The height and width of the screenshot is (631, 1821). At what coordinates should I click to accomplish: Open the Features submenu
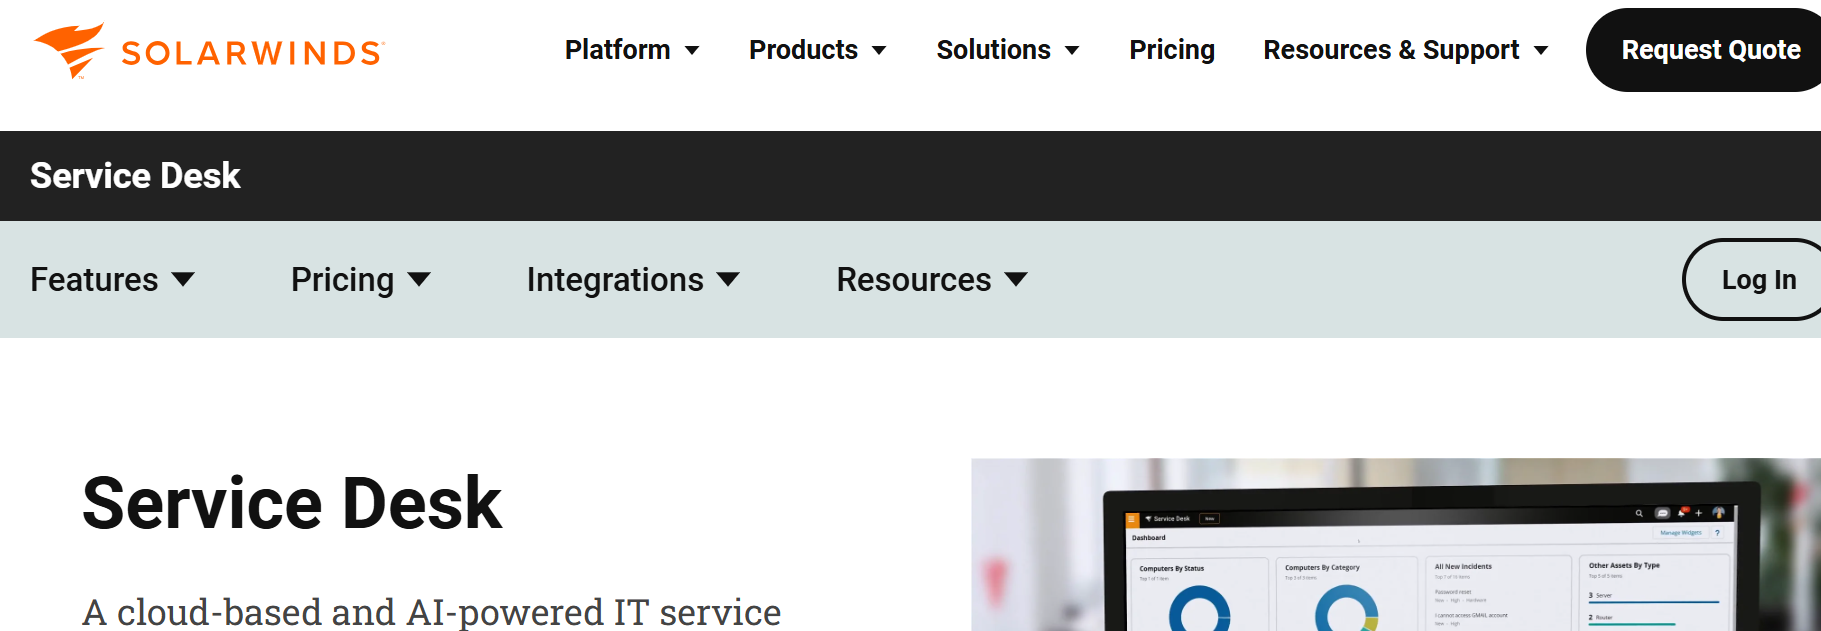[x=94, y=280]
